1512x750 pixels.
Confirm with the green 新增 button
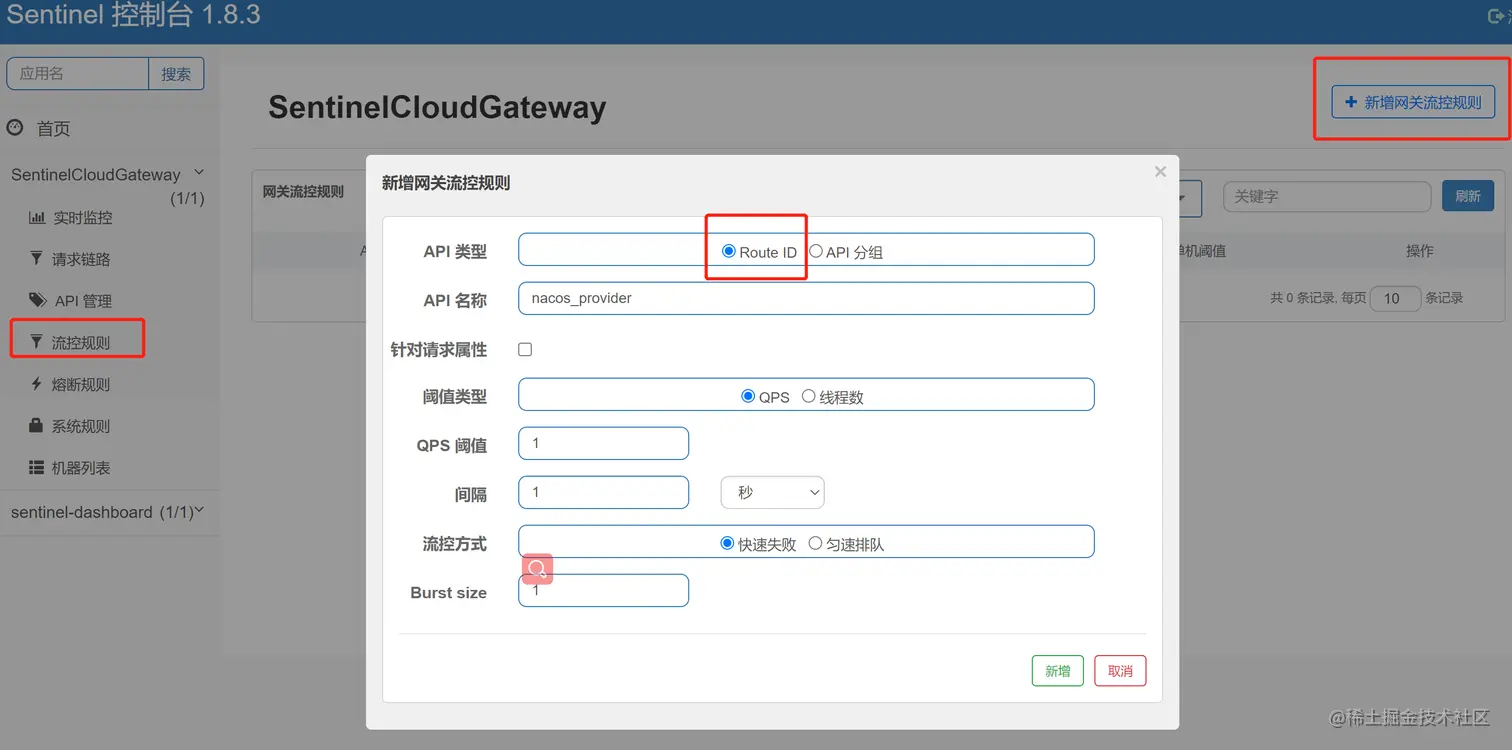[1058, 671]
